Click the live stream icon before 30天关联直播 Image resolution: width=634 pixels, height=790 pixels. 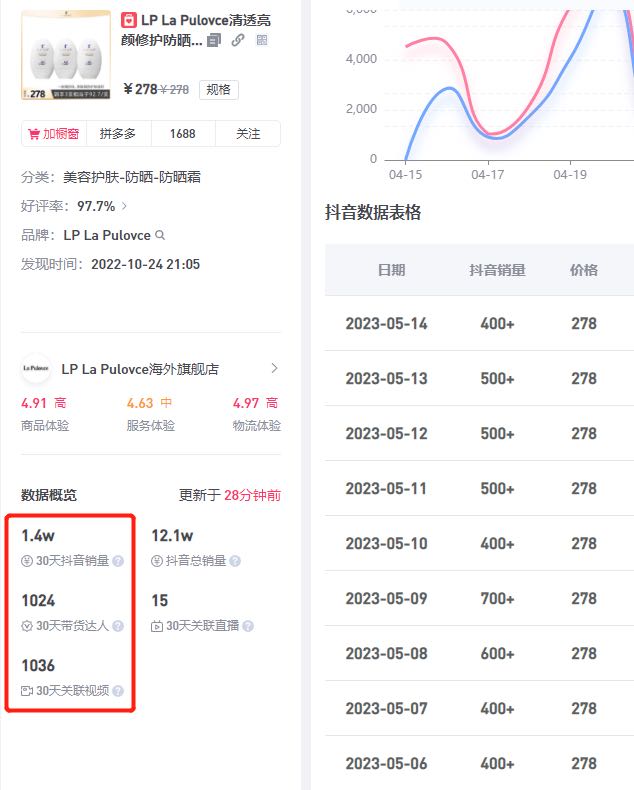[x=157, y=626]
